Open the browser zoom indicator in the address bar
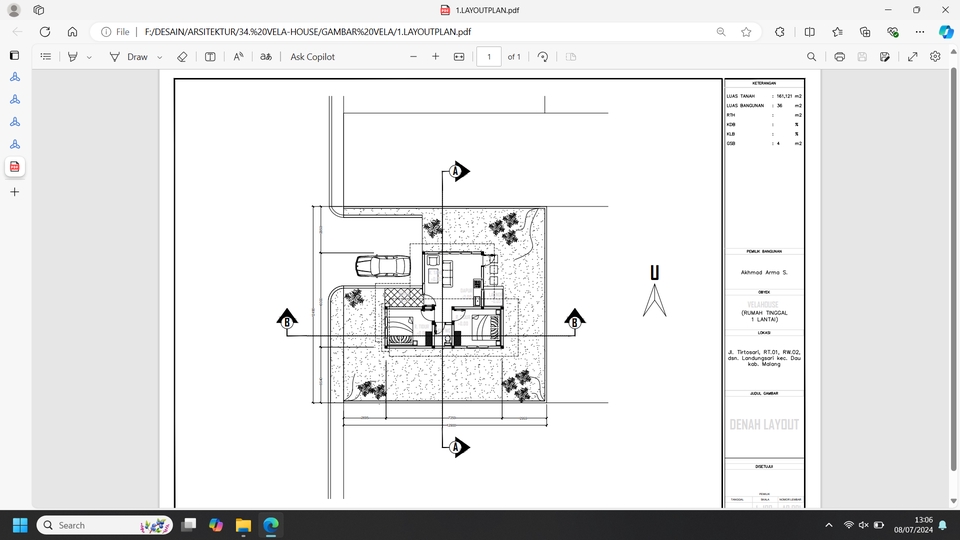 (721, 32)
